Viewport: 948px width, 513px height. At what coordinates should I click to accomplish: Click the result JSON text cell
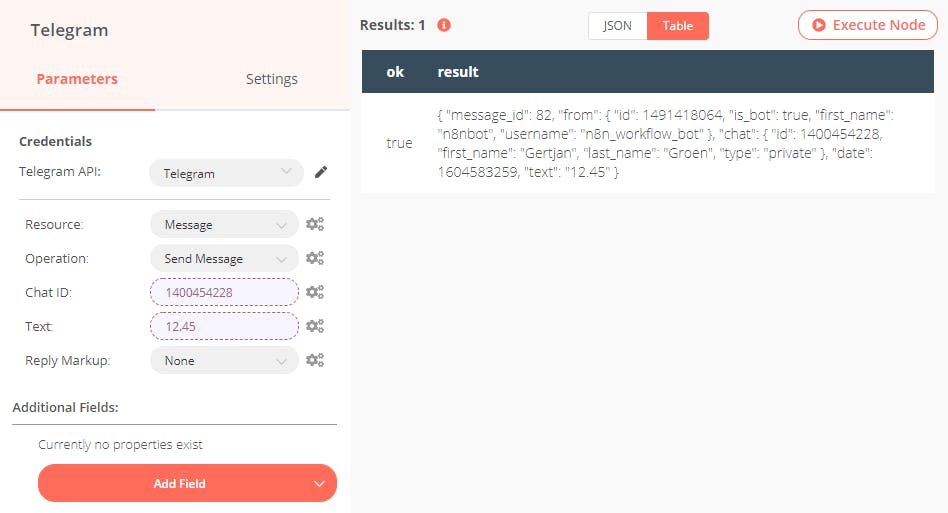(665, 143)
